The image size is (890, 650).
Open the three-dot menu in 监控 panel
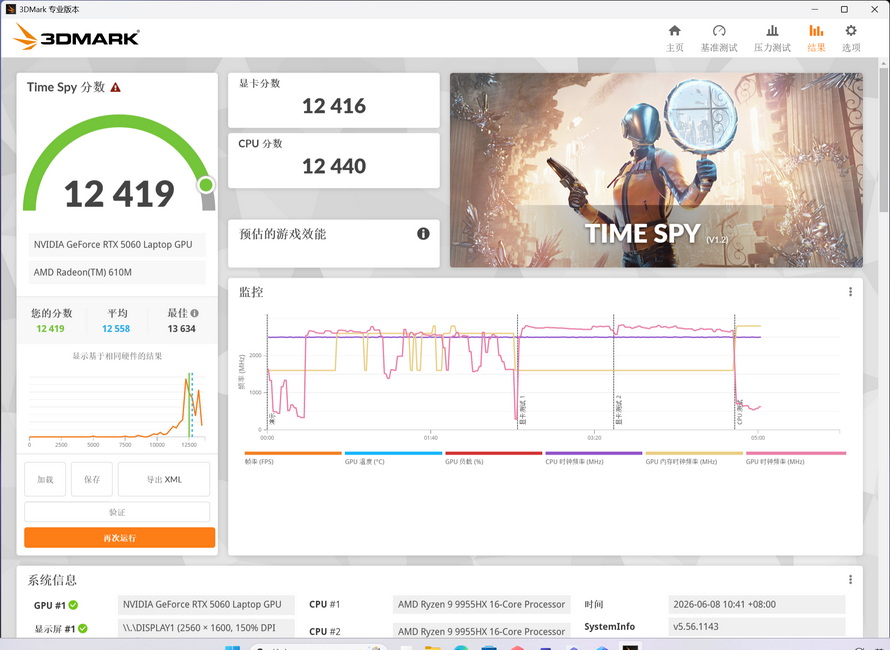(850, 292)
